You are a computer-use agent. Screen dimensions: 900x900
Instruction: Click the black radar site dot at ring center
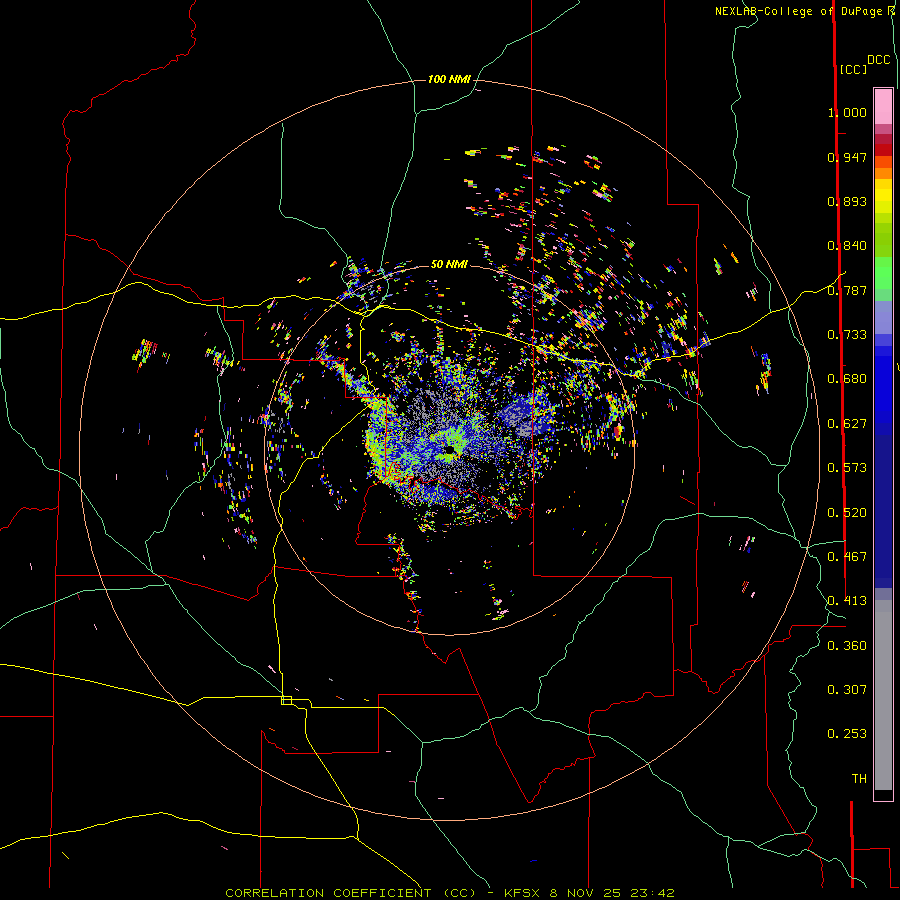(x=449, y=450)
